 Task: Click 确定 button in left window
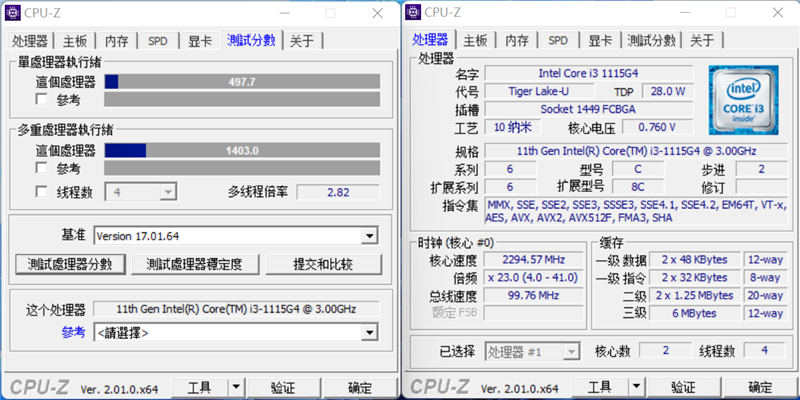point(360,388)
